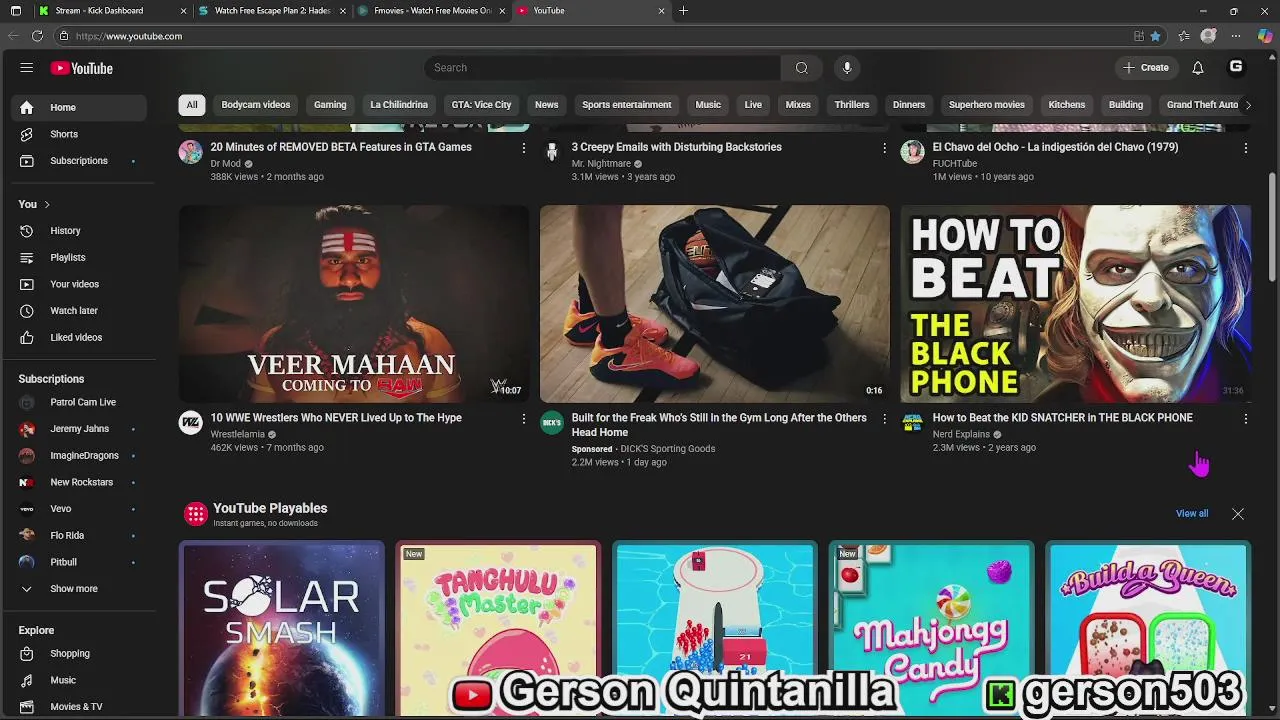Open Subscriptions in the sidebar
The height and width of the screenshot is (720, 1280).
click(x=79, y=161)
